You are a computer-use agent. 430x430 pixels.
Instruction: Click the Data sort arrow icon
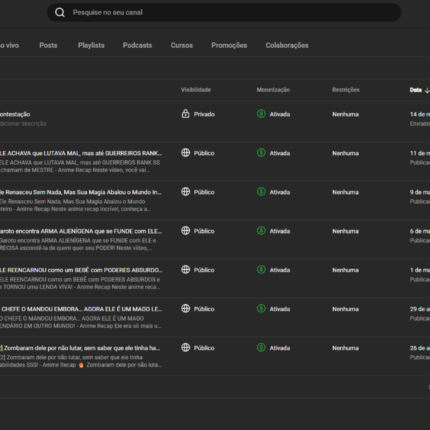coord(427,90)
